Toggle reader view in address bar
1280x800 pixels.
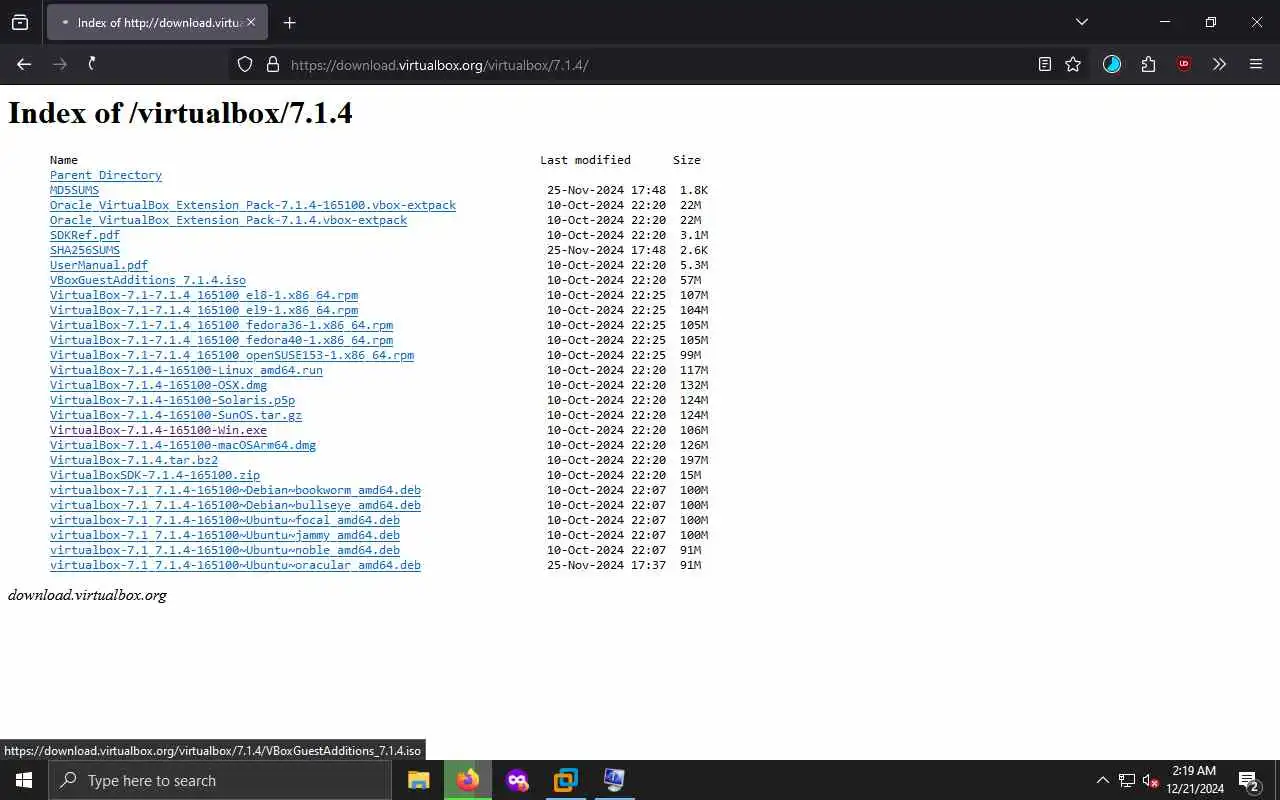click(1044, 64)
